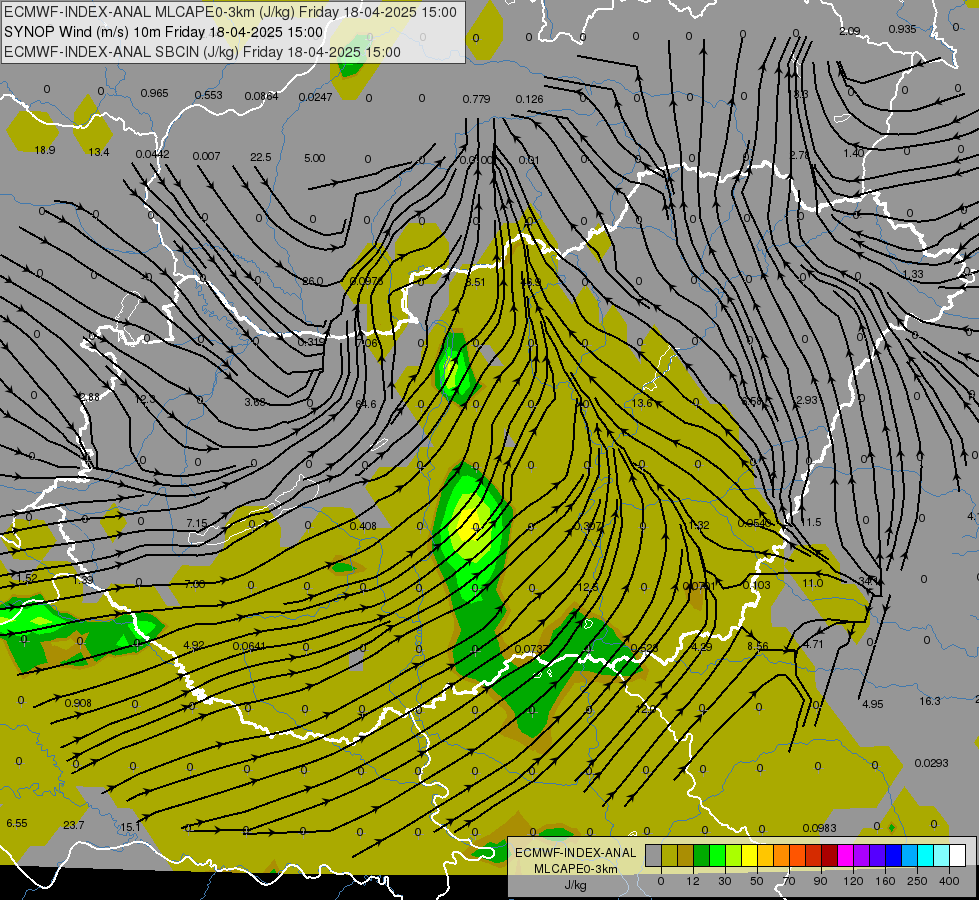Click the 'SYNOP Wind (m/s) 10m' header line
The width and height of the screenshot is (979, 900).
coord(163,32)
